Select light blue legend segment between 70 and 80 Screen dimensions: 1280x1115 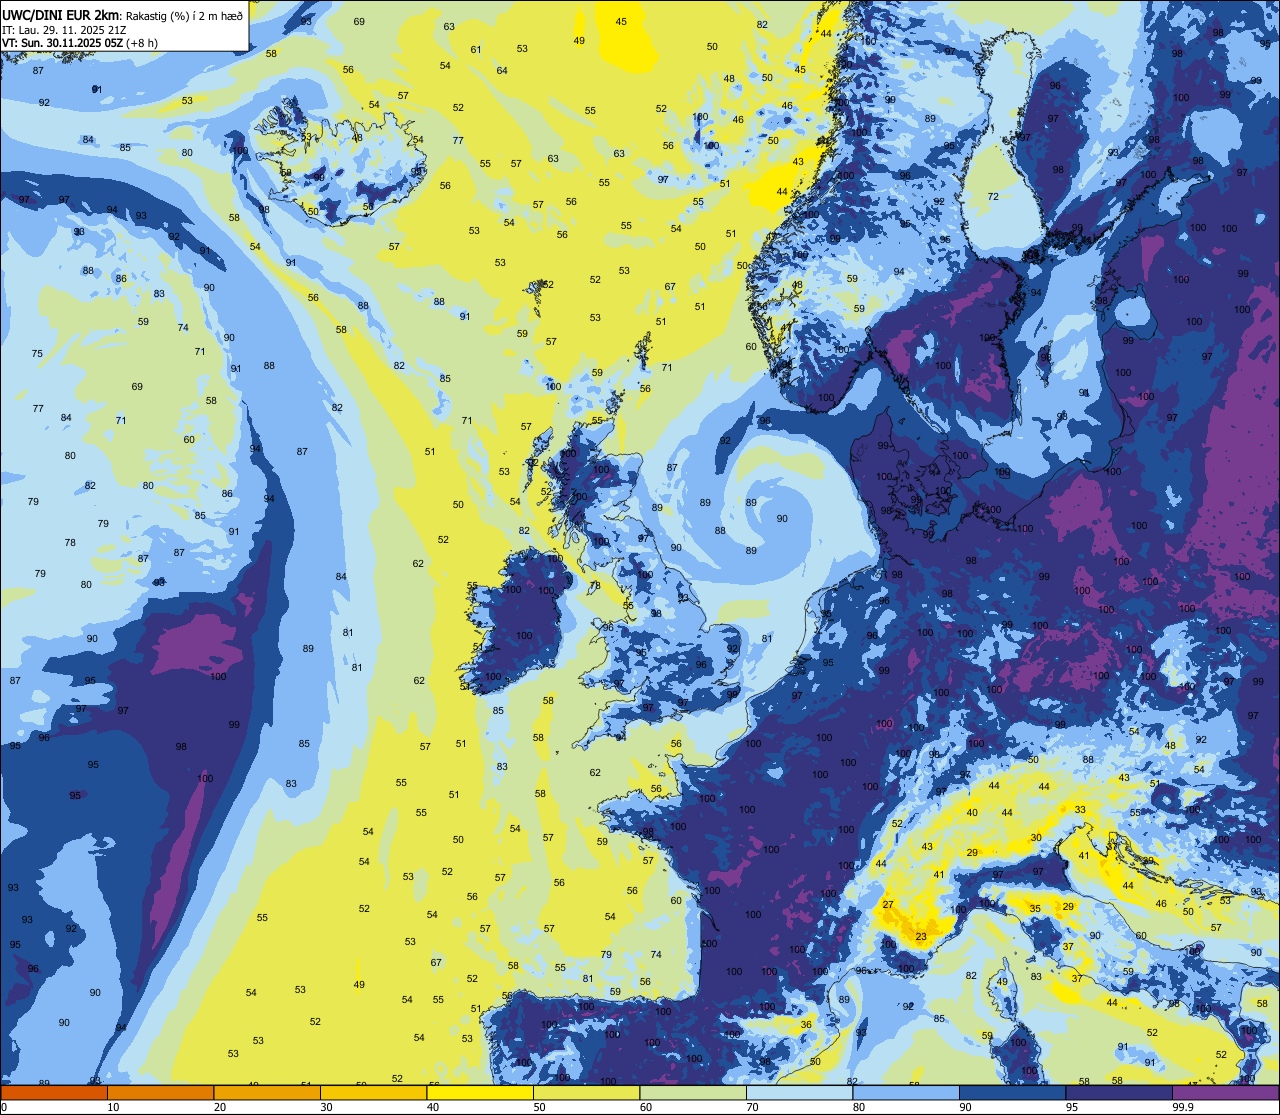click(799, 1092)
